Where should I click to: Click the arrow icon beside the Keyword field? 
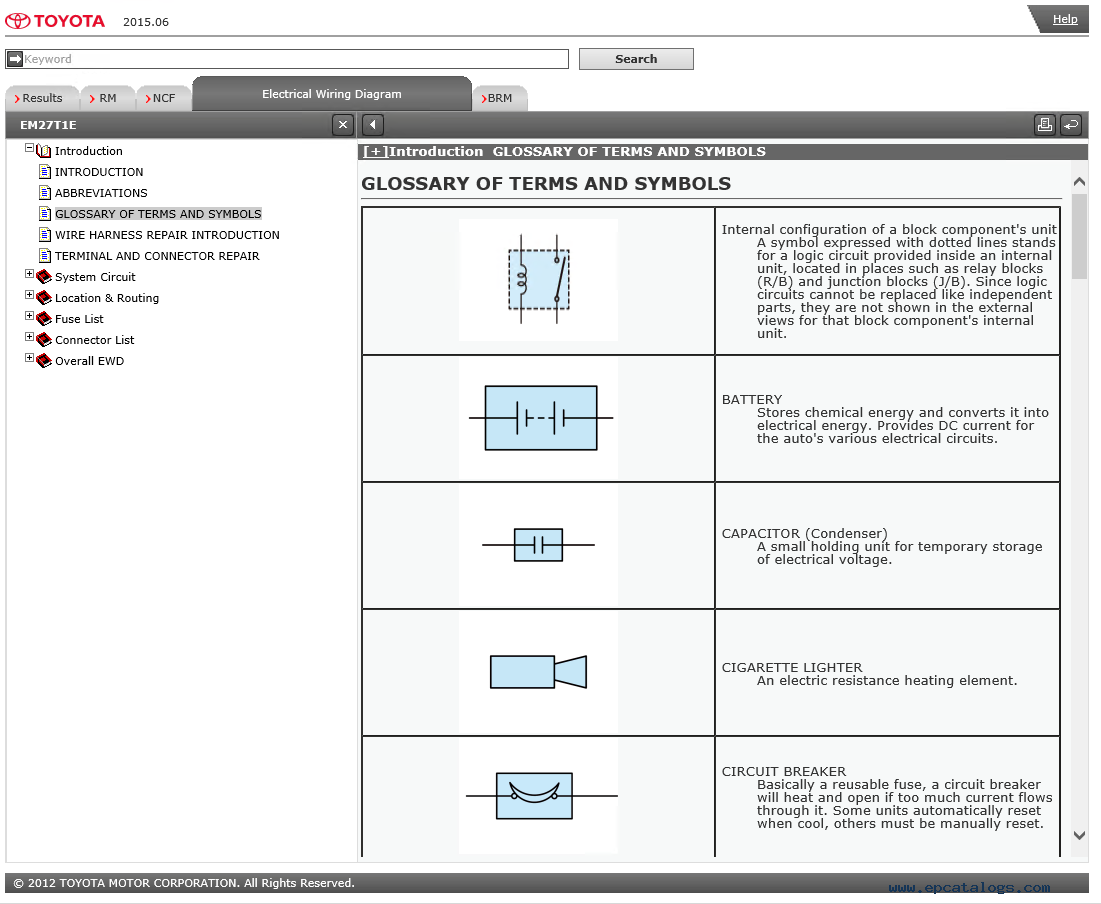14,59
